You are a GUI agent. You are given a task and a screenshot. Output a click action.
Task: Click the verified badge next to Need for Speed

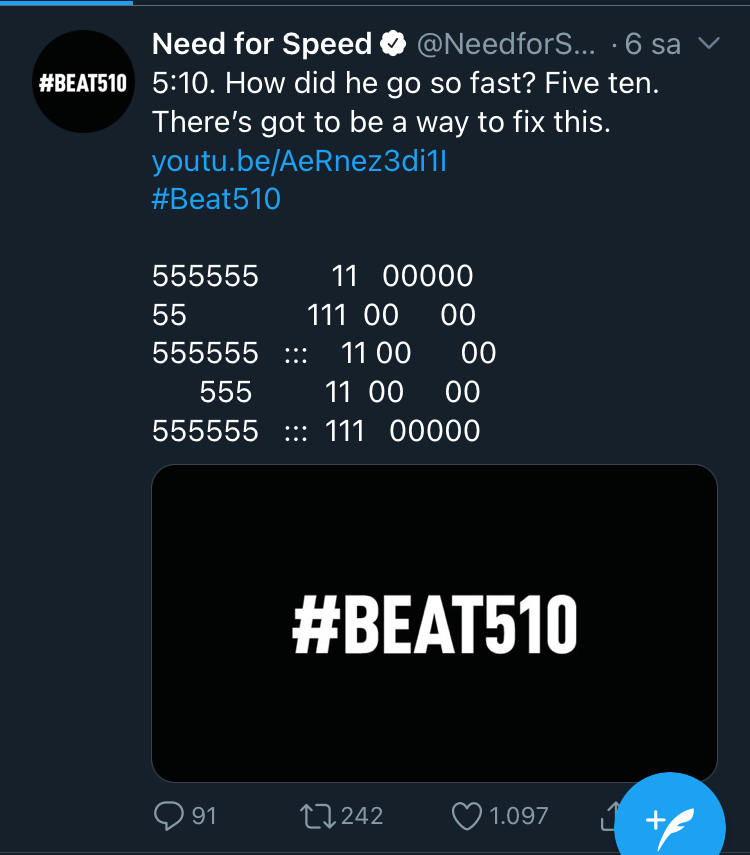pos(393,44)
